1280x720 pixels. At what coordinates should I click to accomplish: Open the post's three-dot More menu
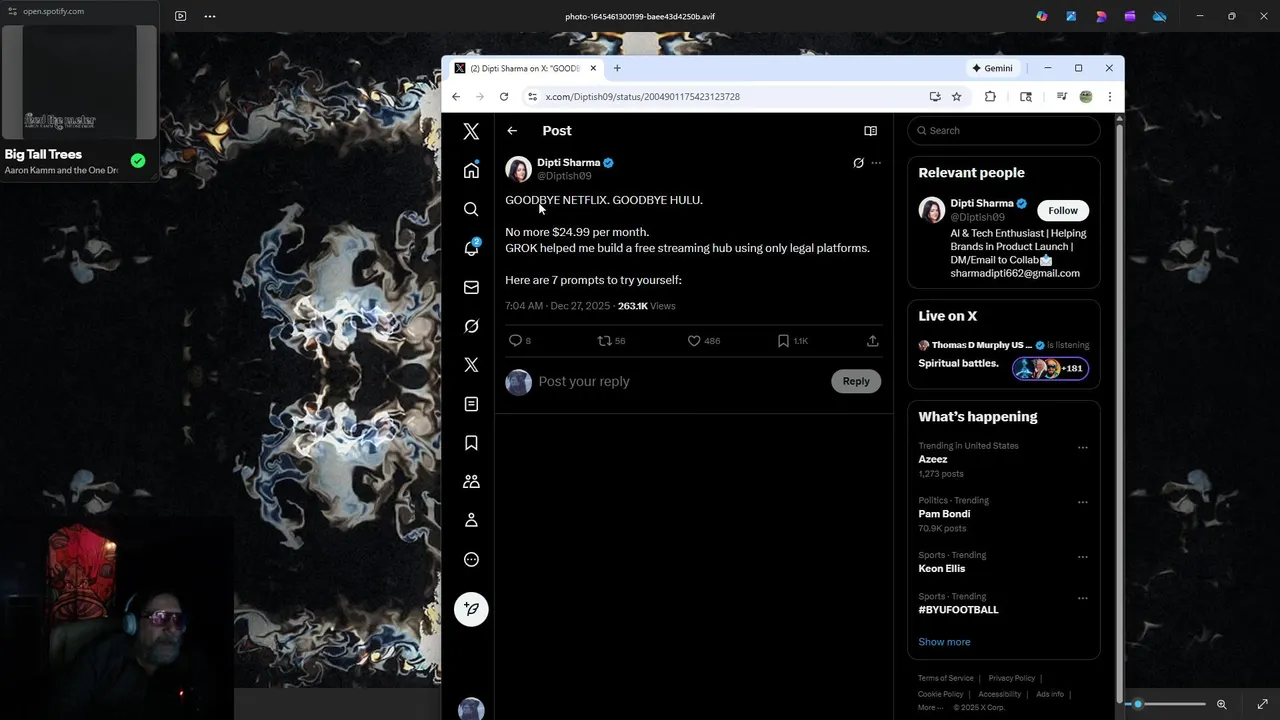tap(876, 163)
